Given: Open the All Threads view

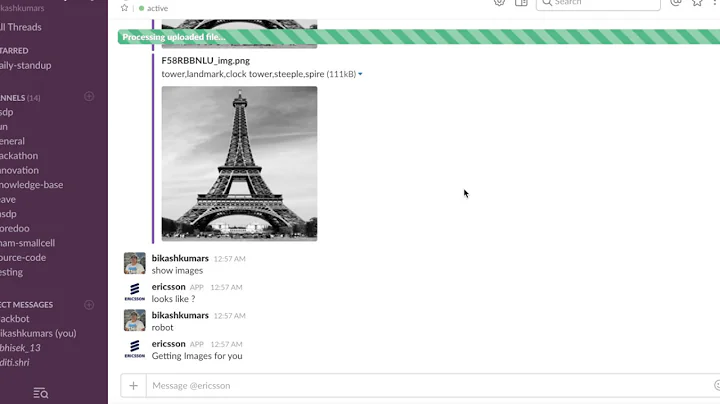Looking at the screenshot, I should pos(21,27).
